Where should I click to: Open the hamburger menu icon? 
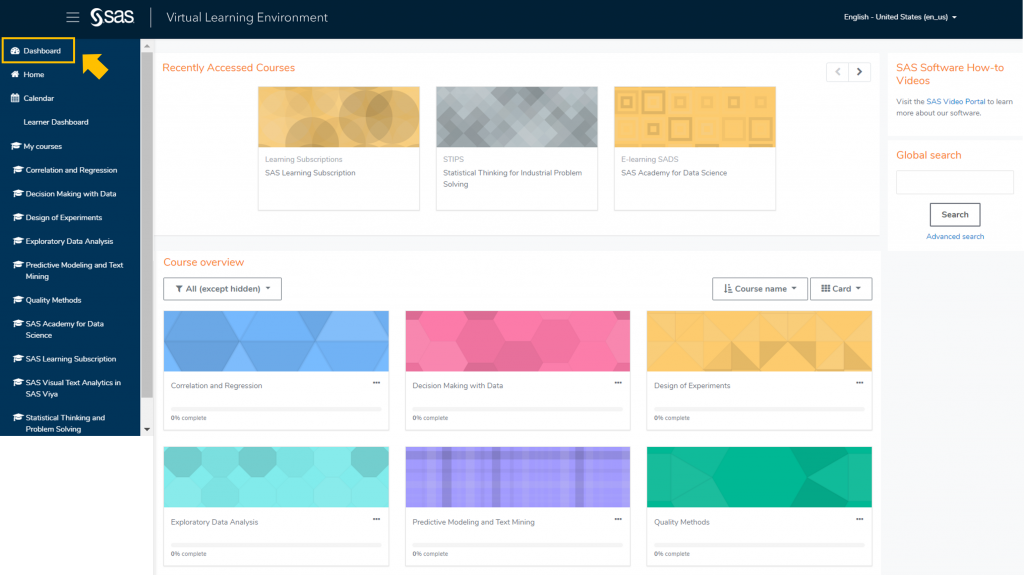tap(72, 17)
